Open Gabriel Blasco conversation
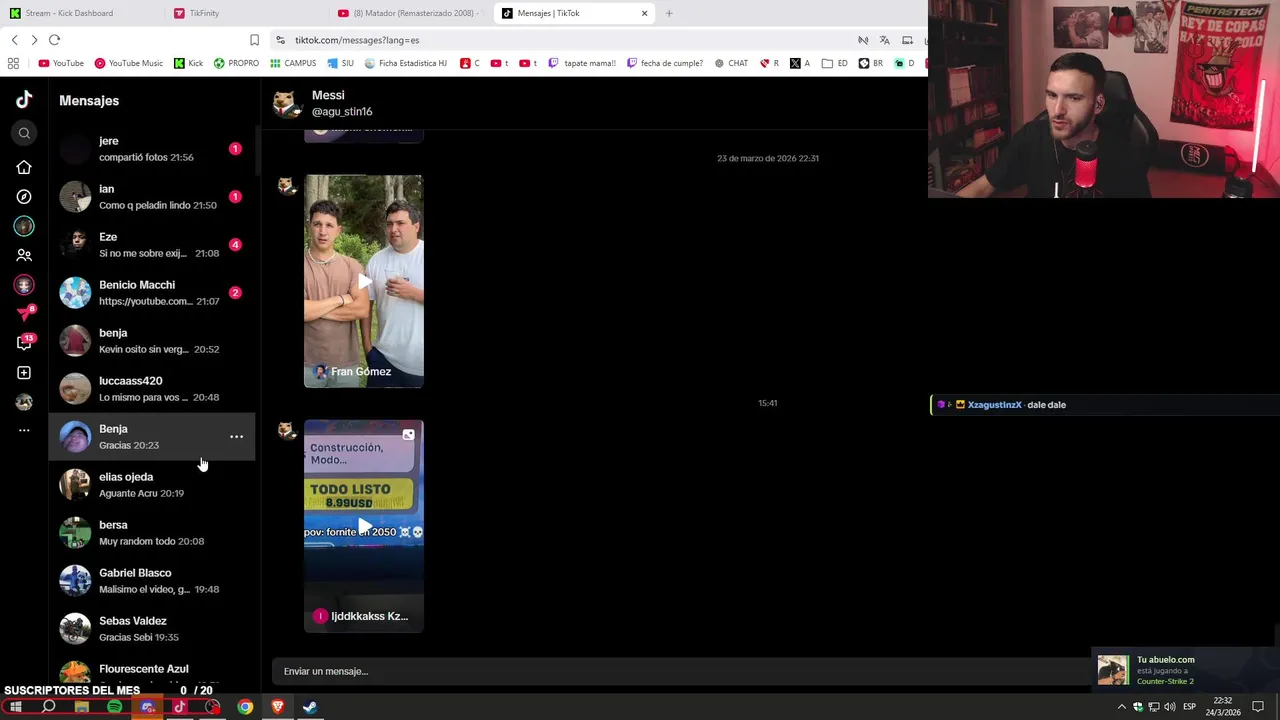Image resolution: width=1280 pixels, height=720 pixels. coord(152,581)
